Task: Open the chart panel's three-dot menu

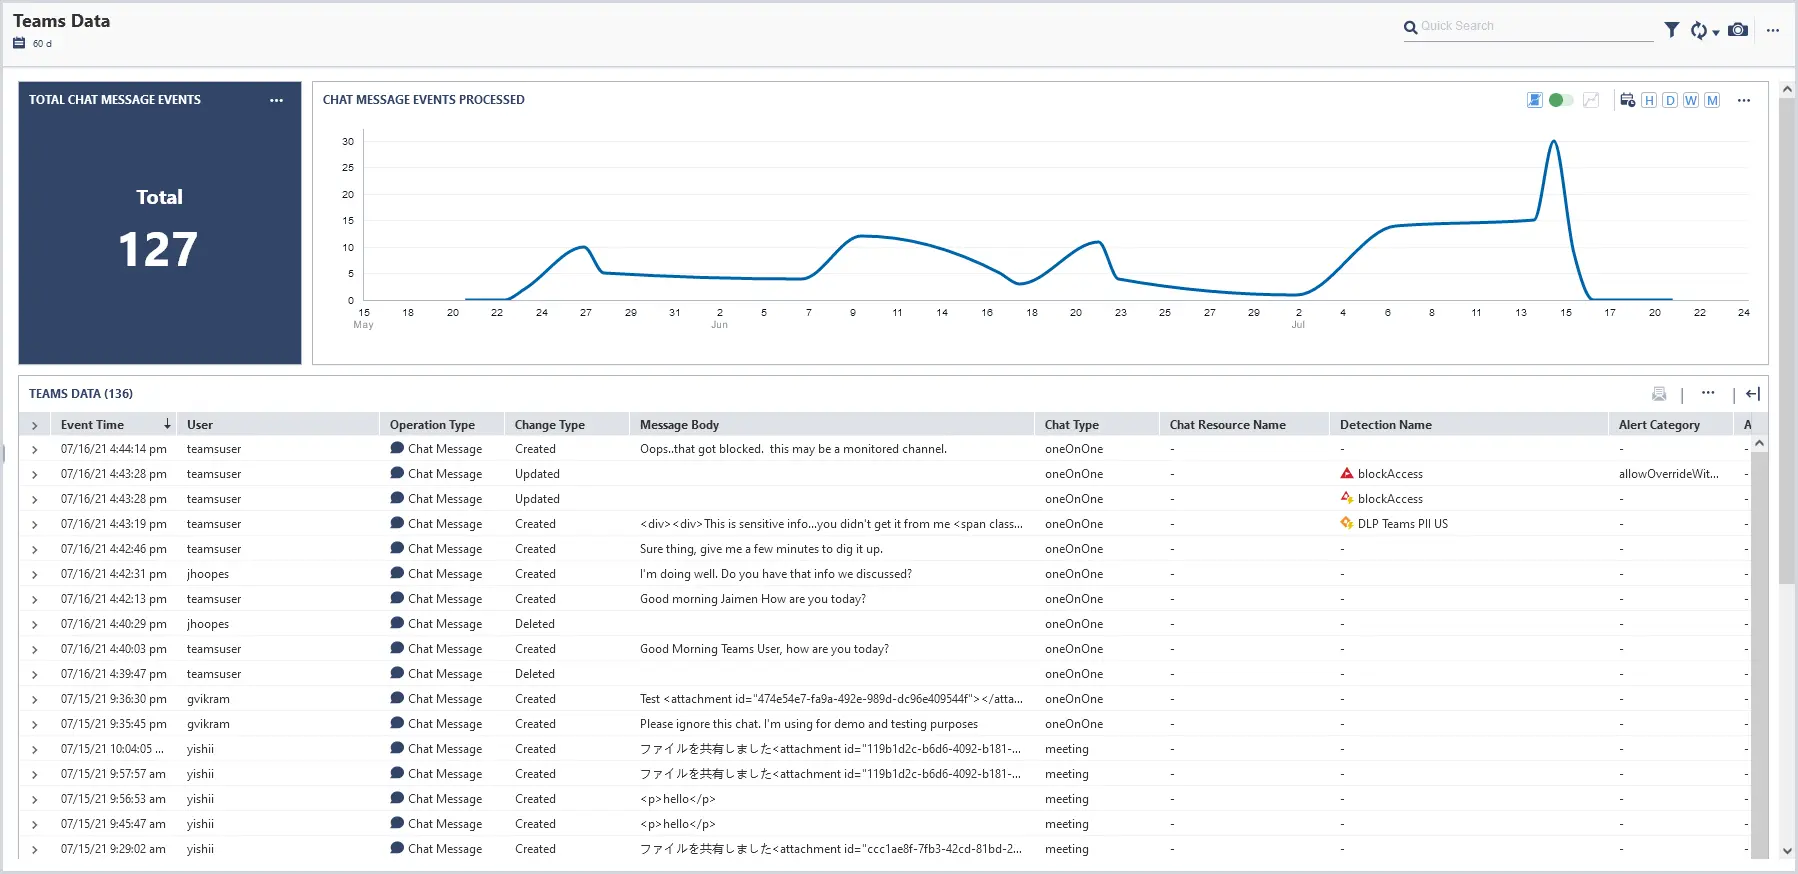Action: 1744,100
